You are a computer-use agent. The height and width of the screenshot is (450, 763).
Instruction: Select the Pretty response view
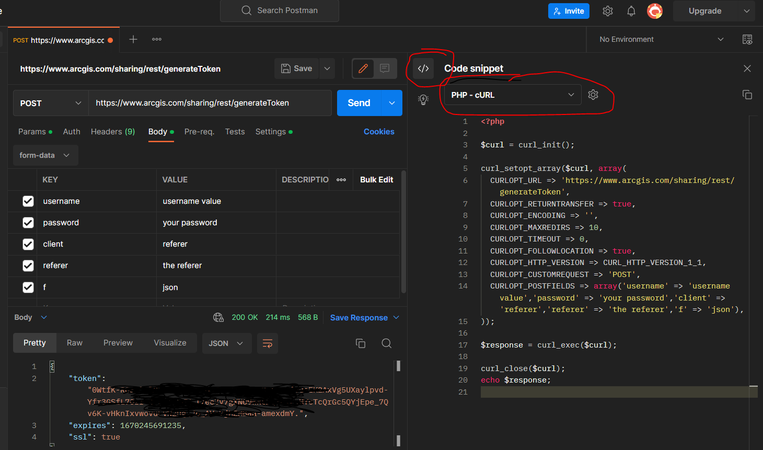[35, 343]
